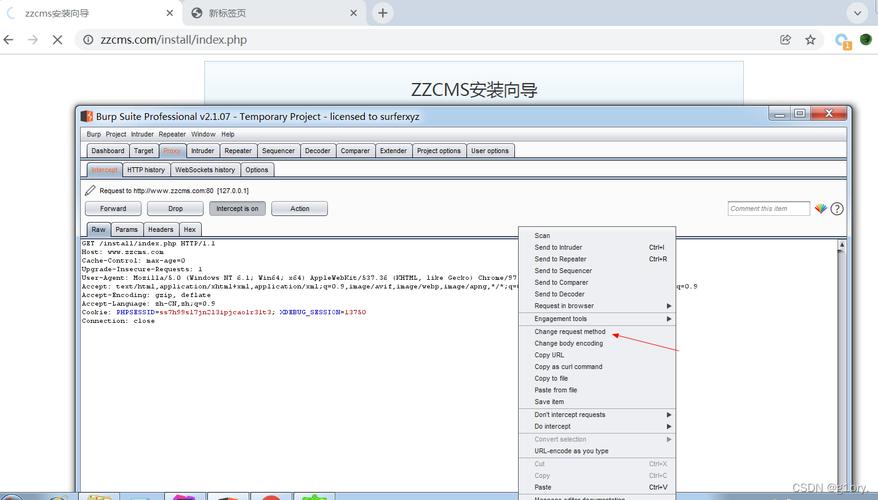Switch to the Headers view tab

pos(161,230)
